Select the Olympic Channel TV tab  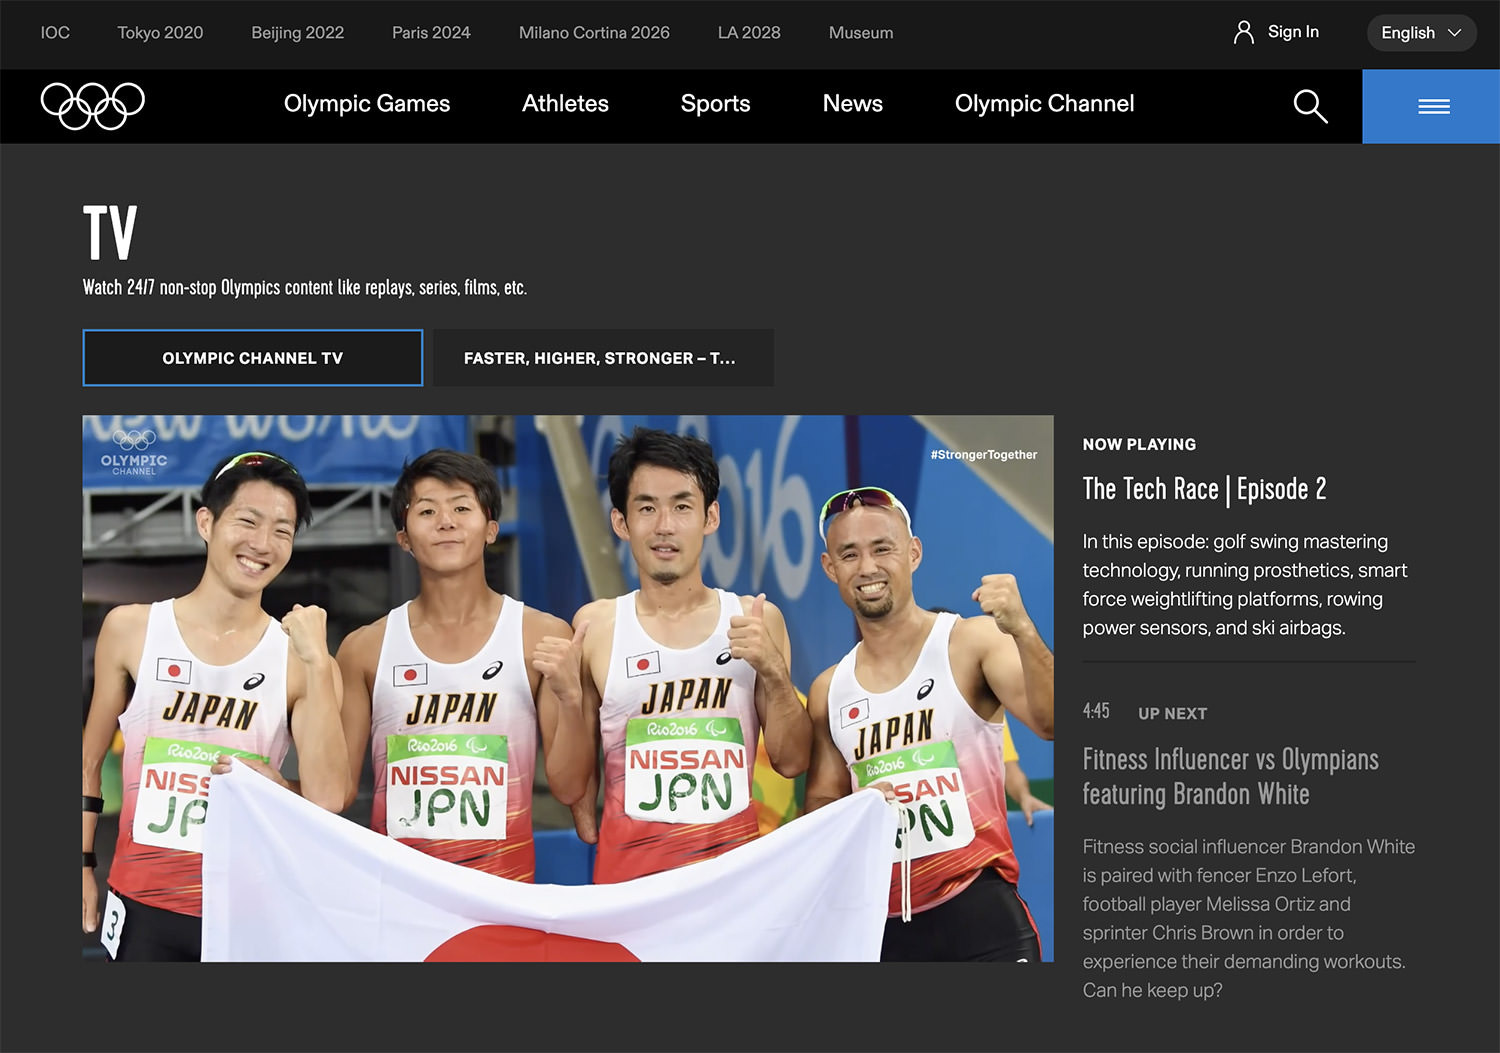[x=253, y=358]
